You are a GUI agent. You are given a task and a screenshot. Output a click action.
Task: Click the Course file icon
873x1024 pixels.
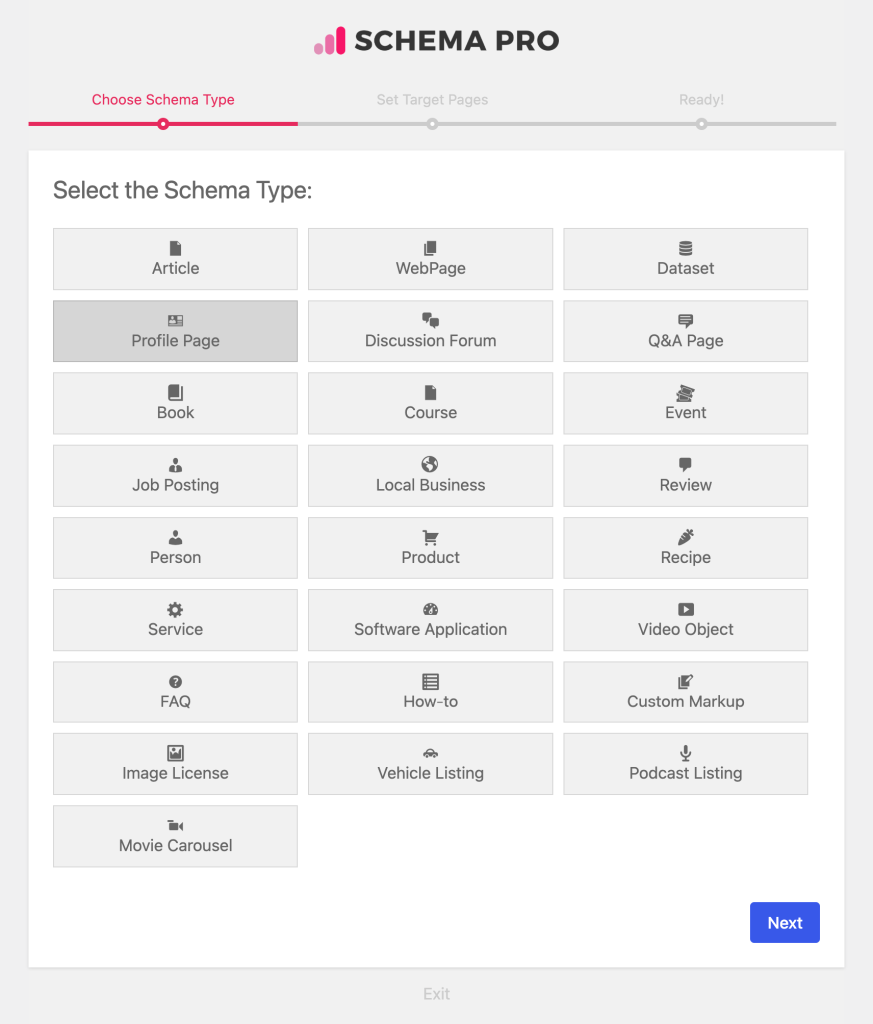[x=430, y=392]
